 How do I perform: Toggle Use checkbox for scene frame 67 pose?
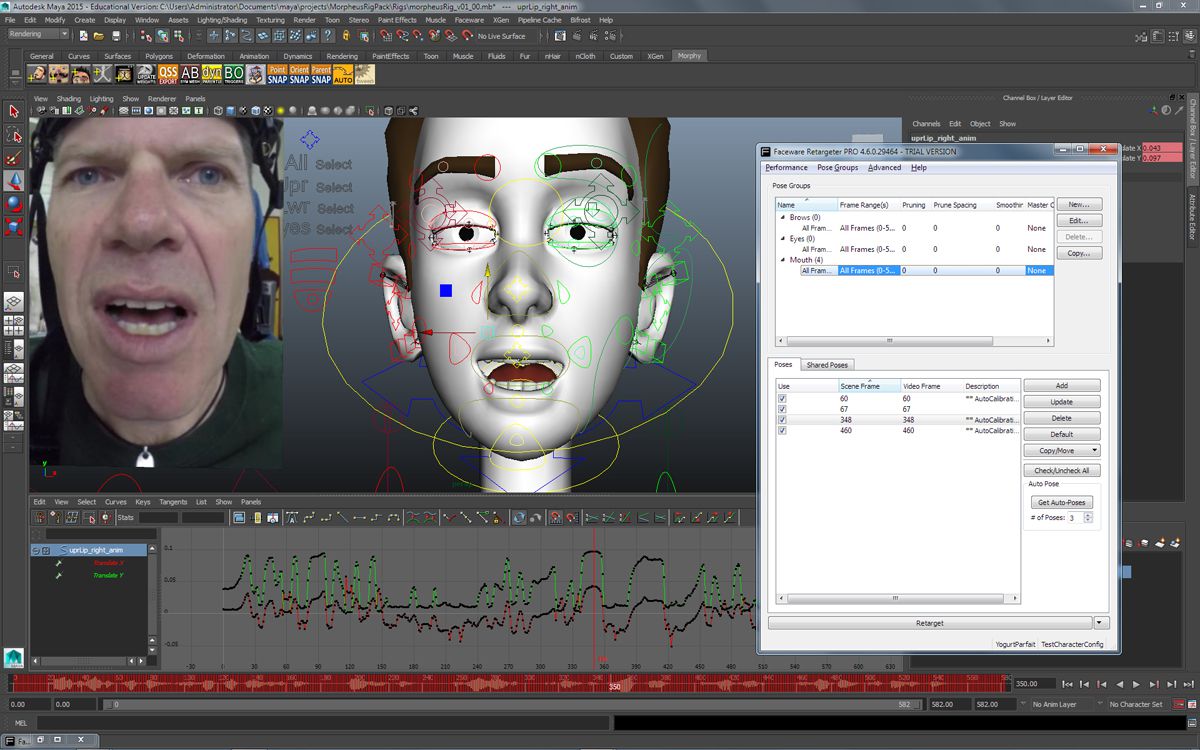tap(782, 409)
